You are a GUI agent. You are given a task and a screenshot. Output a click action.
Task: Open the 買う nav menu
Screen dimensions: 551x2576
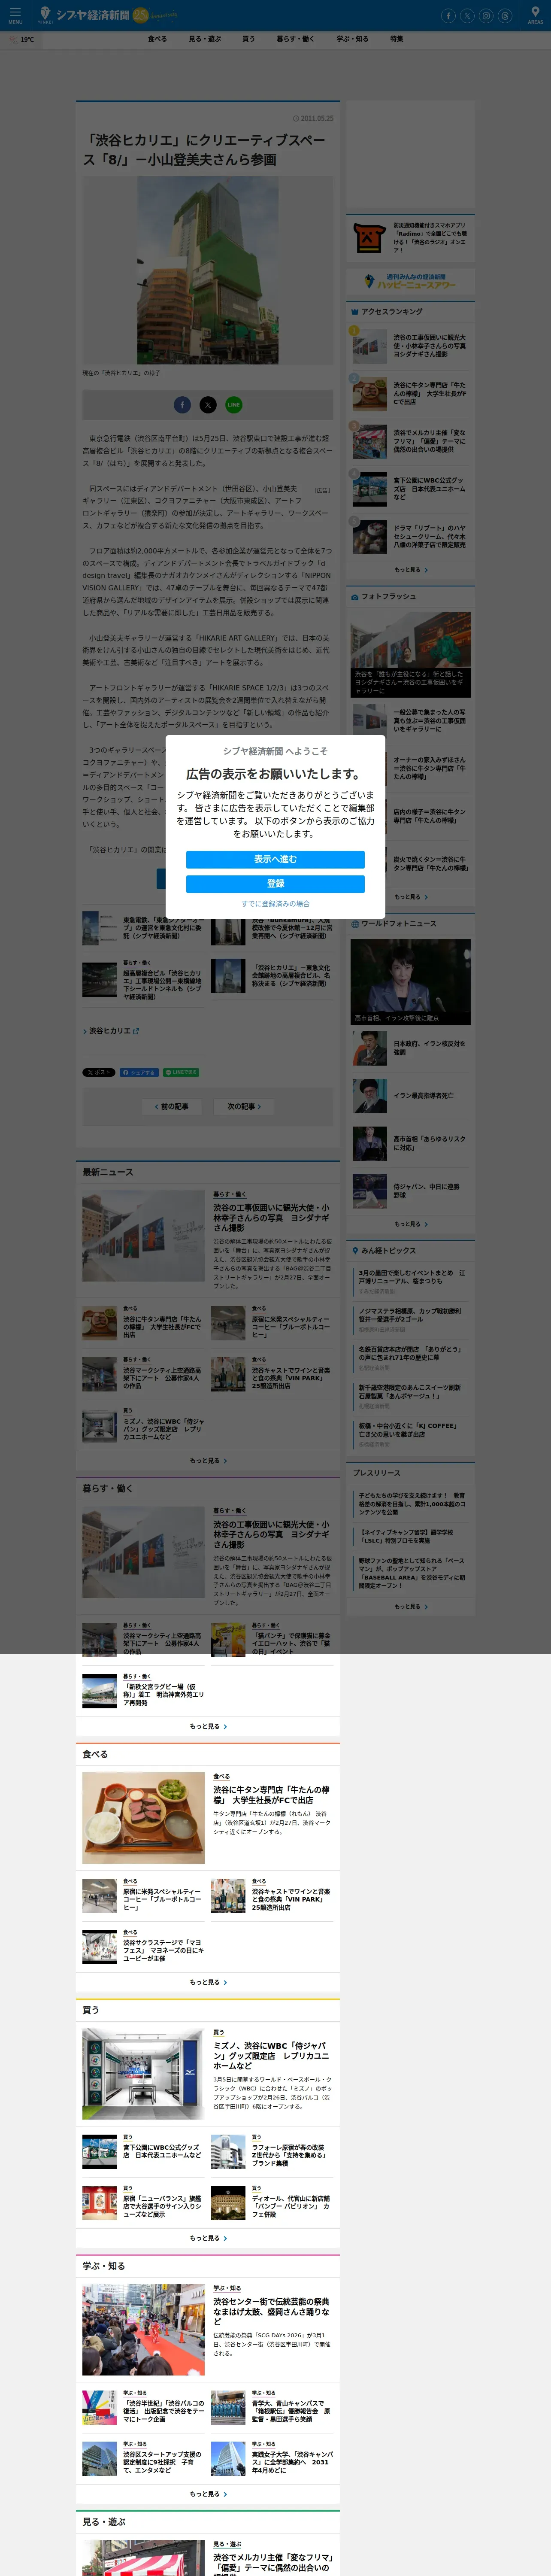[x=248, y=39]
